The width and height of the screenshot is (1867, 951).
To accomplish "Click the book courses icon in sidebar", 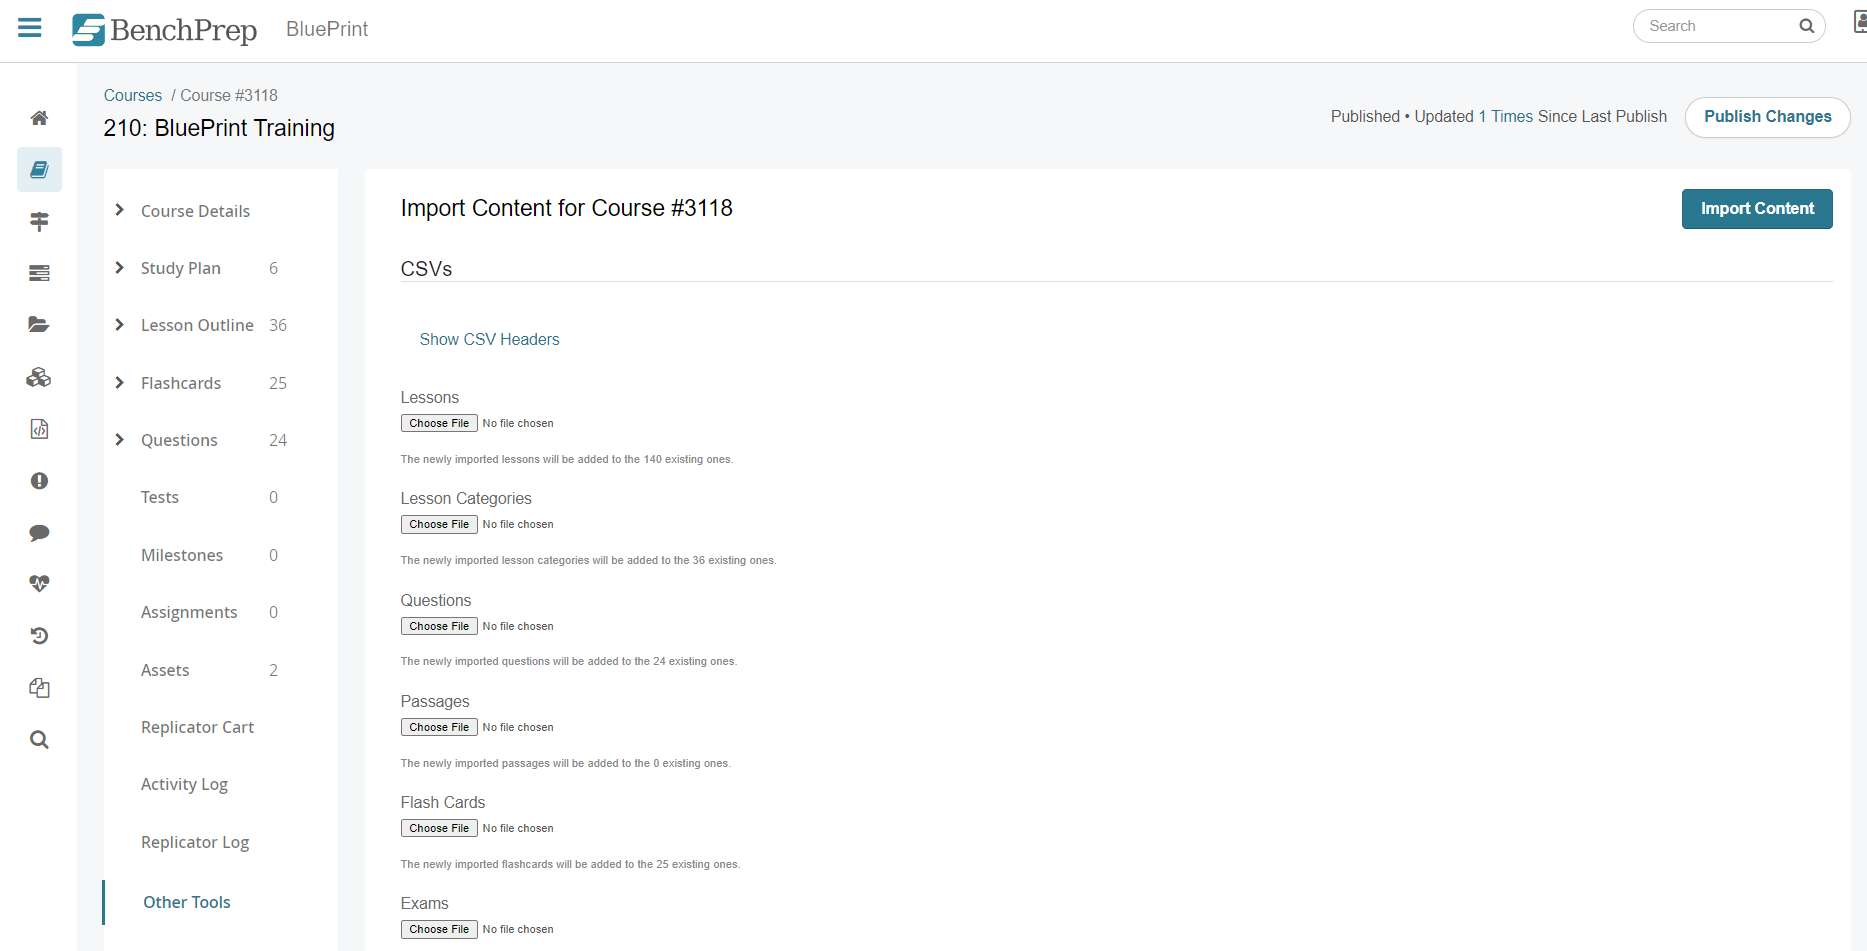I will pyautogui.click(x=39, y=170).
